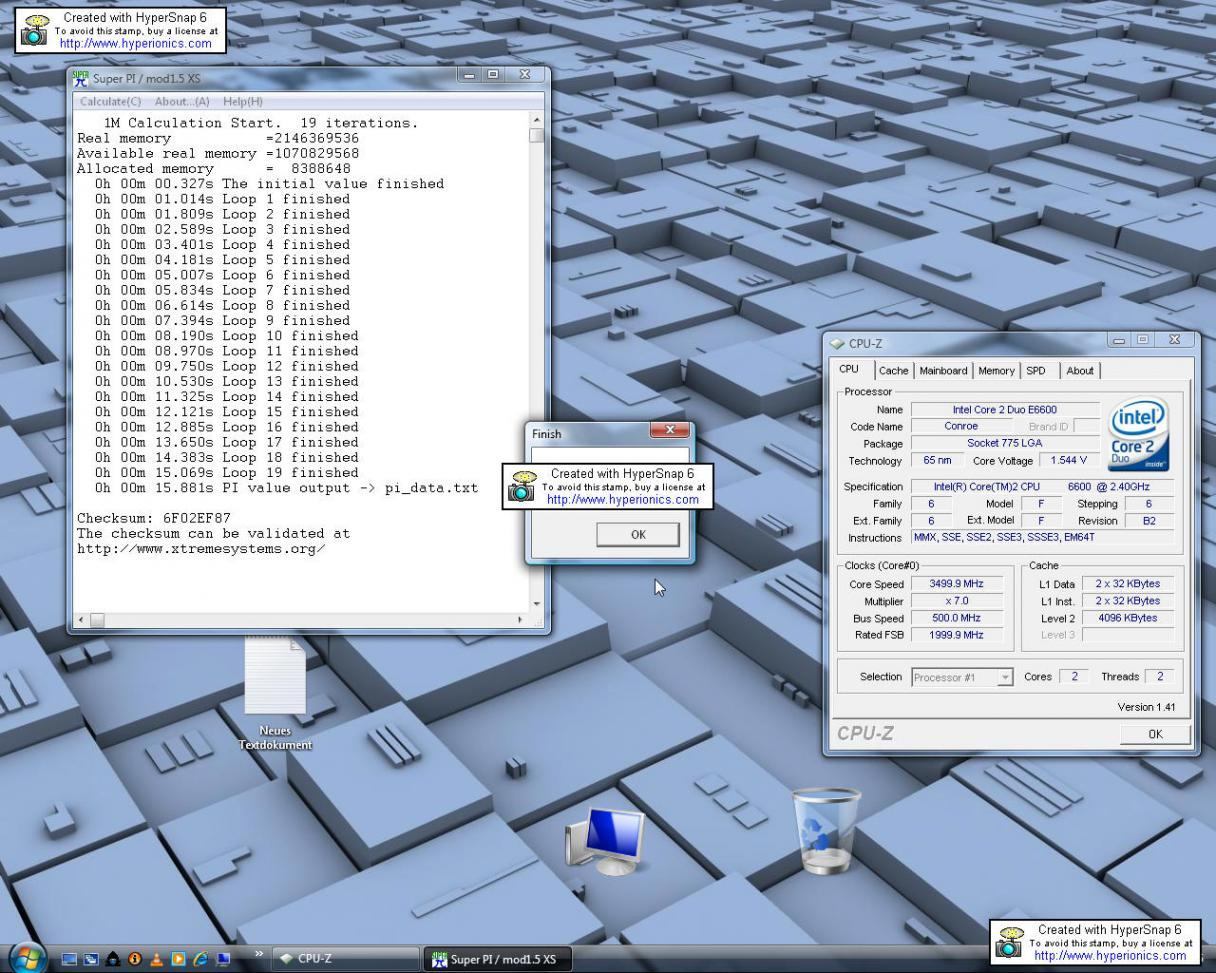Click Super PI vertical scrollbar down arrow
Image resolution: width=1216 pixels, height=973 pixels.
537,604
